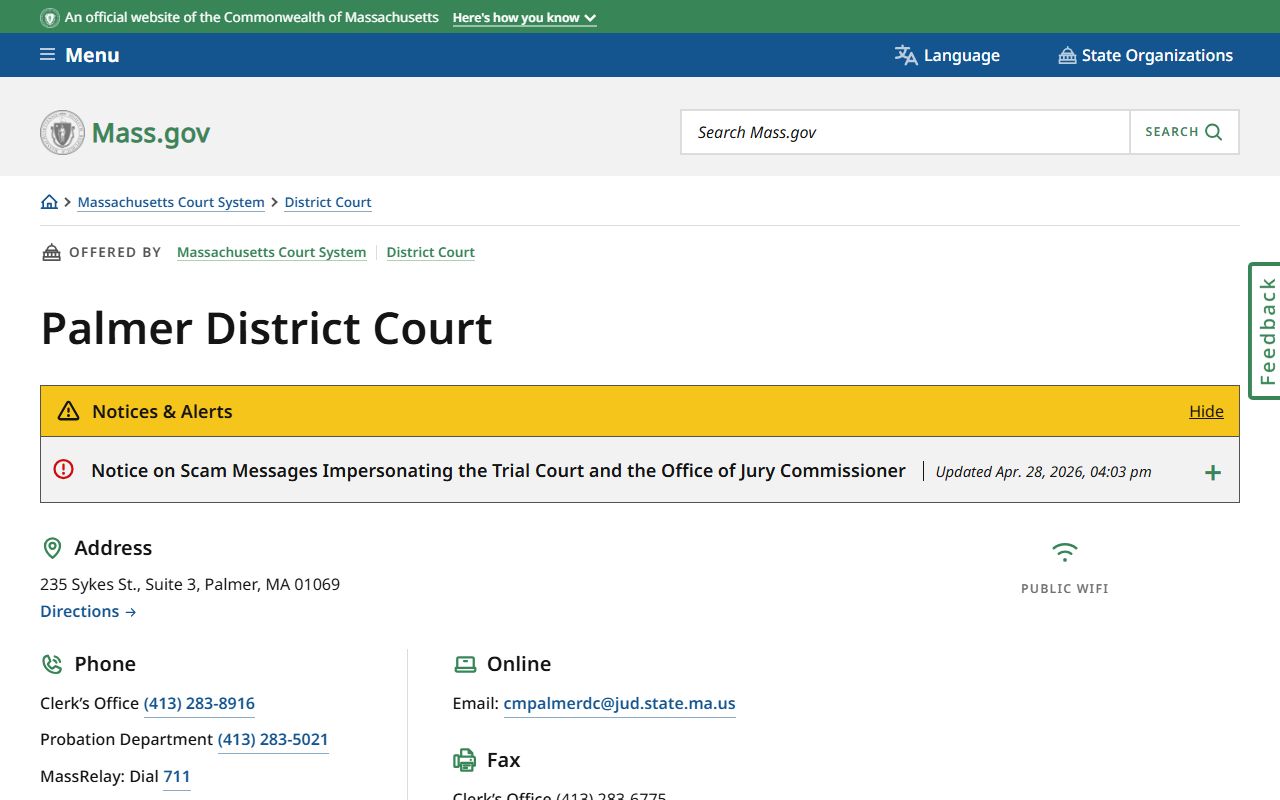Click the Address location pin icon
Viewport: 1280px width, 800px height.
pos(52,548)
